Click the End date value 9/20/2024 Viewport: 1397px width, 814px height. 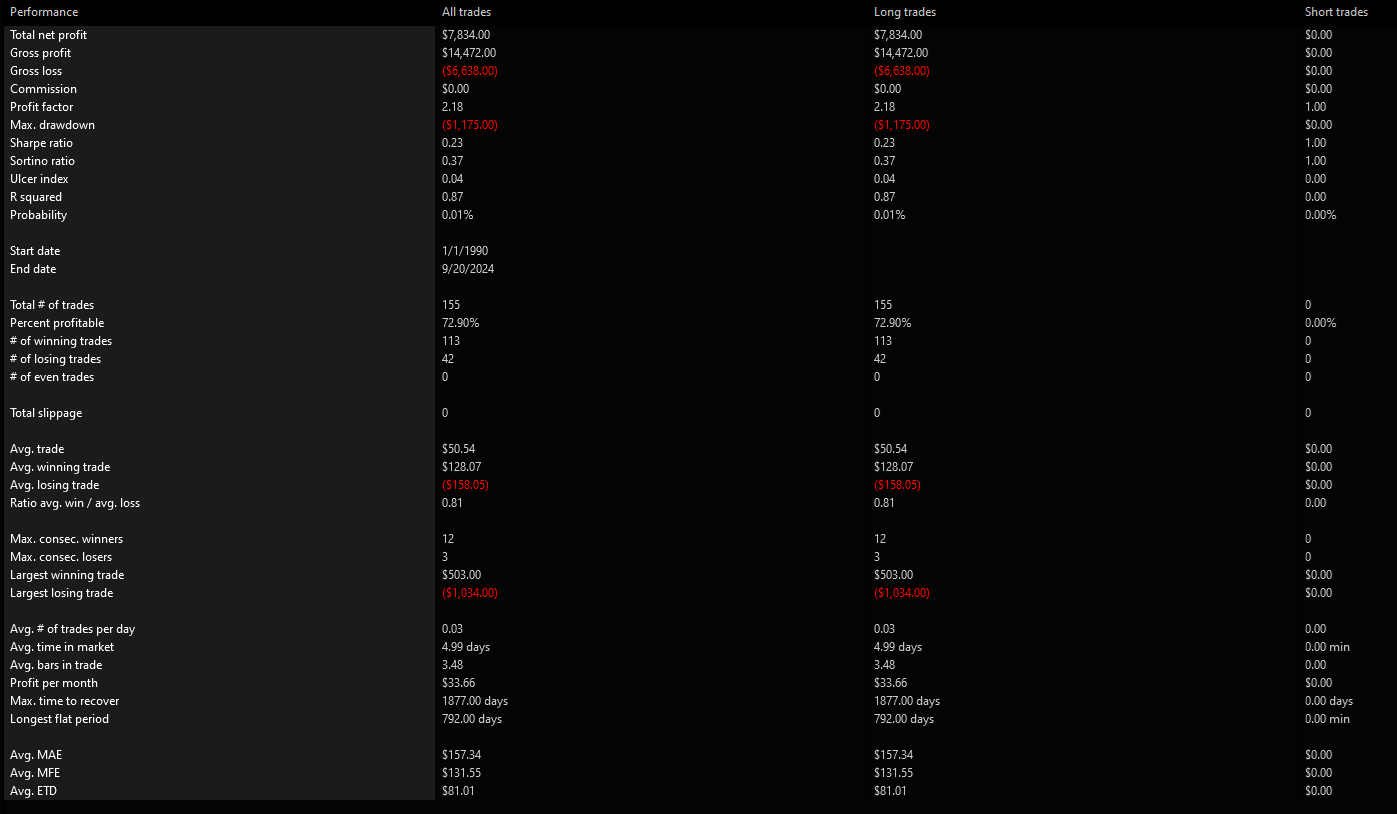tap(469, 269)
